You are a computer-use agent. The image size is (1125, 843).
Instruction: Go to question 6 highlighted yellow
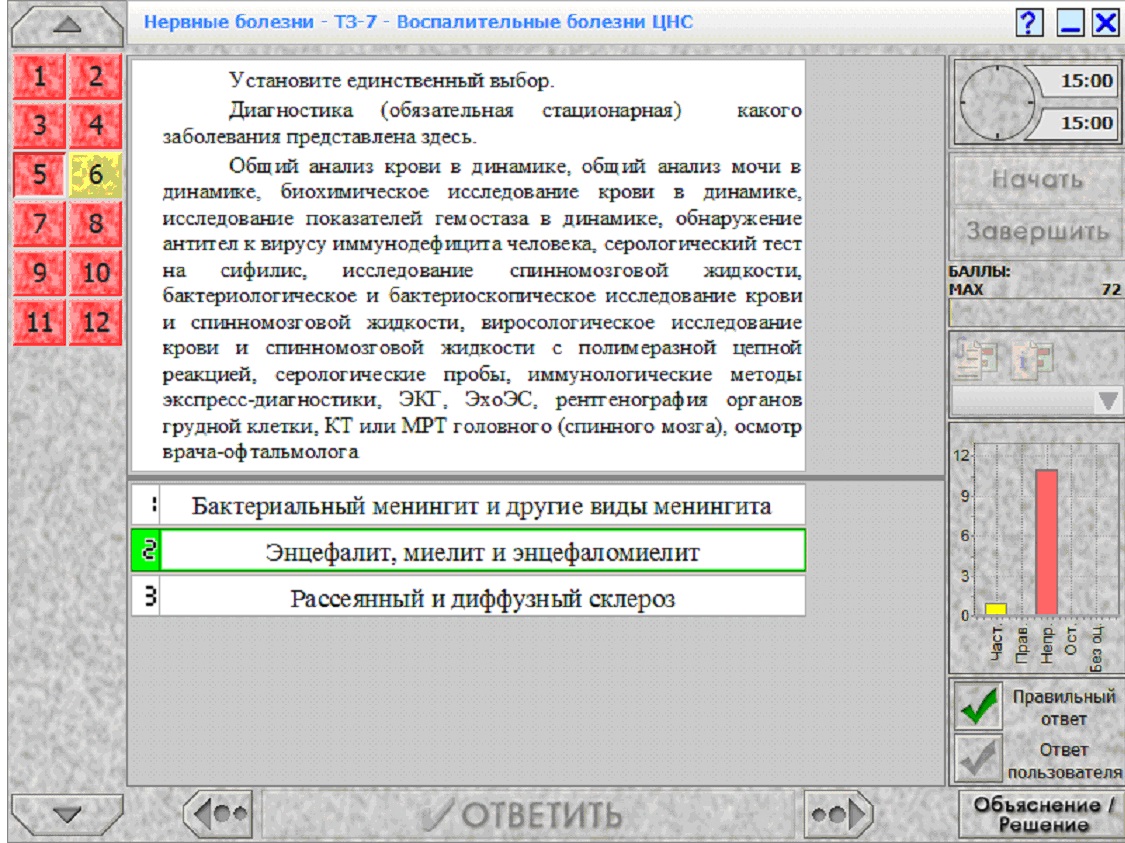95,174
